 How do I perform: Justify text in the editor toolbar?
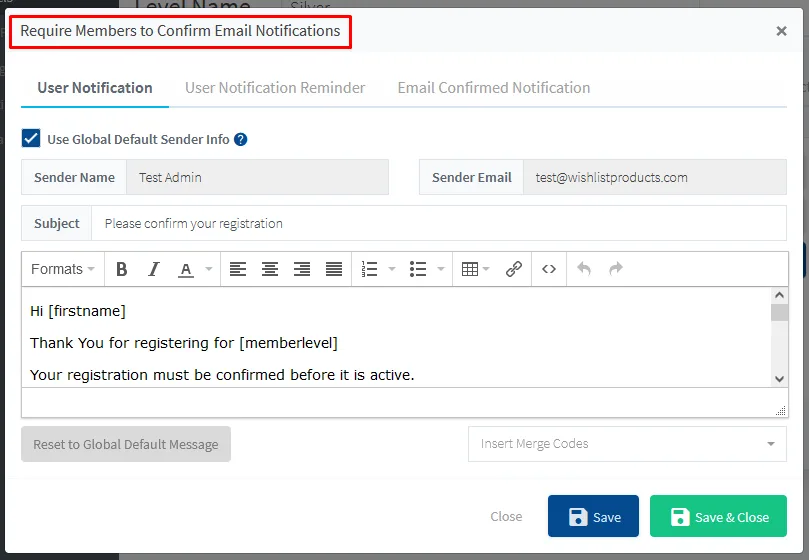tap(334, 269)
